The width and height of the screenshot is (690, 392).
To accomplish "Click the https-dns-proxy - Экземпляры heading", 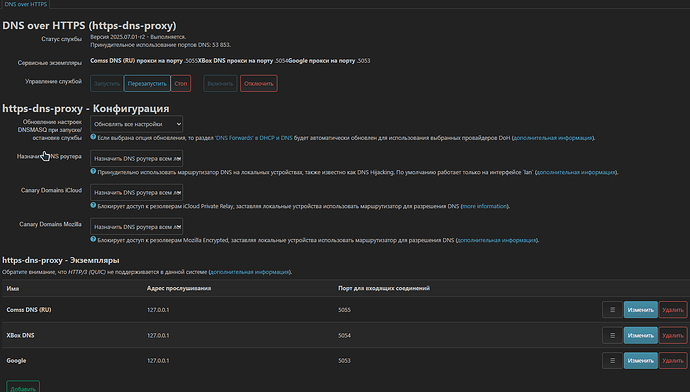I will (61, 260).
